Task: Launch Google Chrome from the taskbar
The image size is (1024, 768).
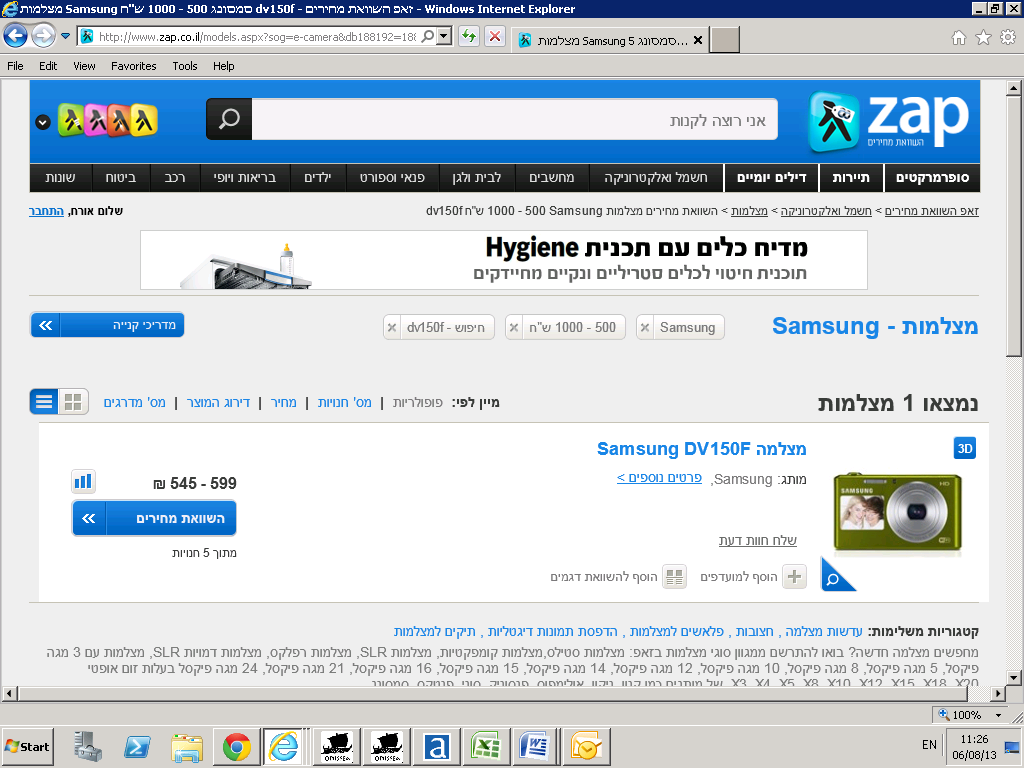Action: pos(236,746)
